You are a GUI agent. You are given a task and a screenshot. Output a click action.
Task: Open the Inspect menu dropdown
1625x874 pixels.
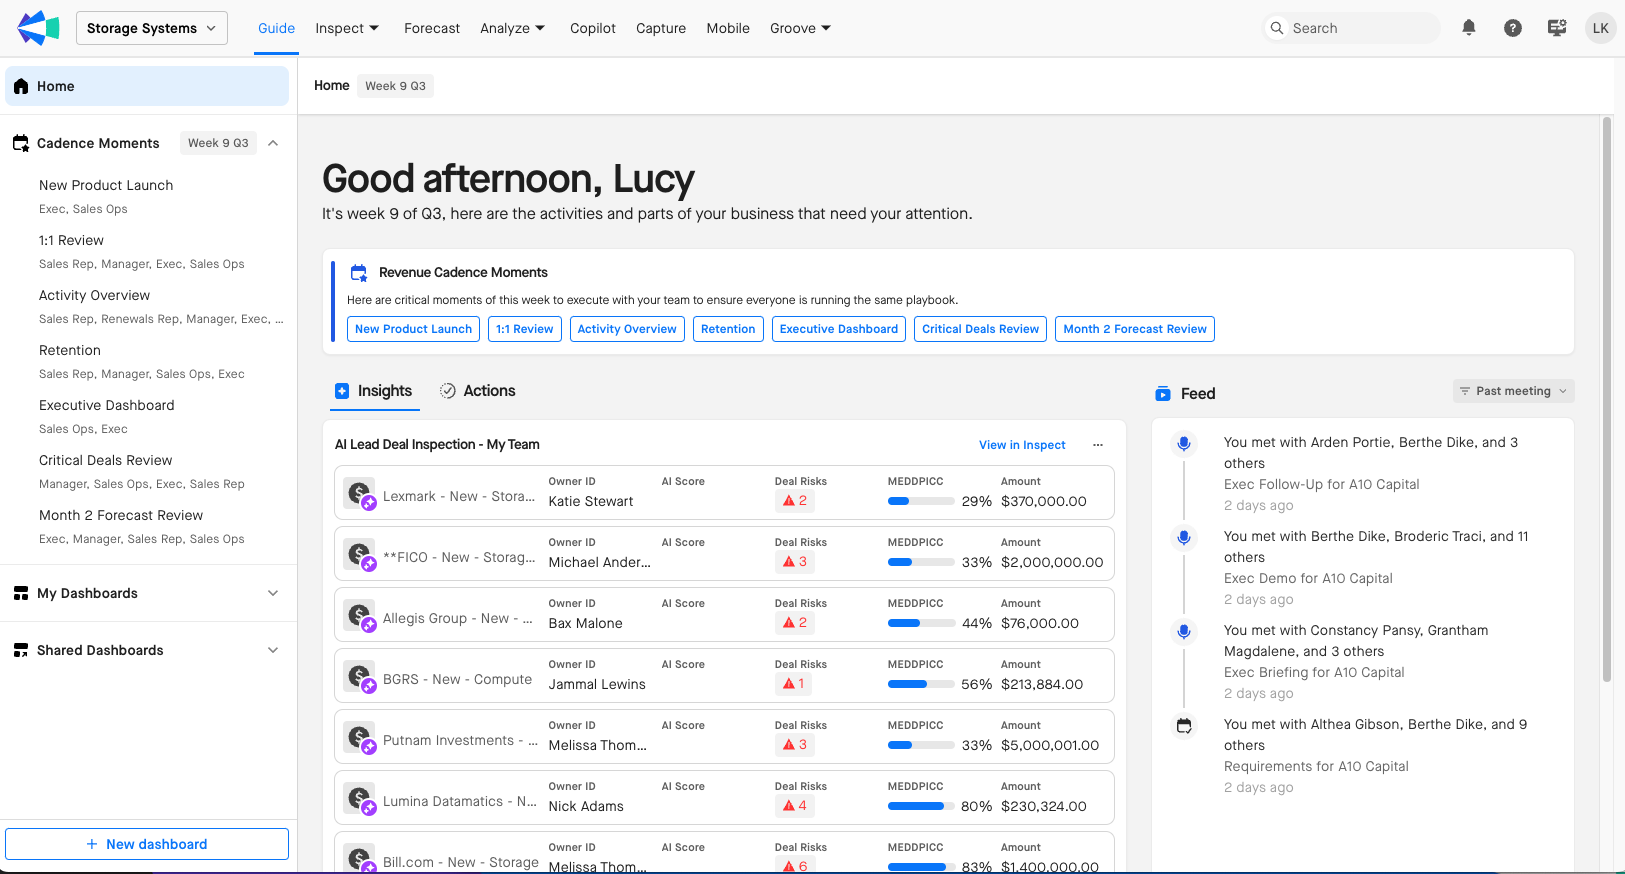click(x=347, y=28)
